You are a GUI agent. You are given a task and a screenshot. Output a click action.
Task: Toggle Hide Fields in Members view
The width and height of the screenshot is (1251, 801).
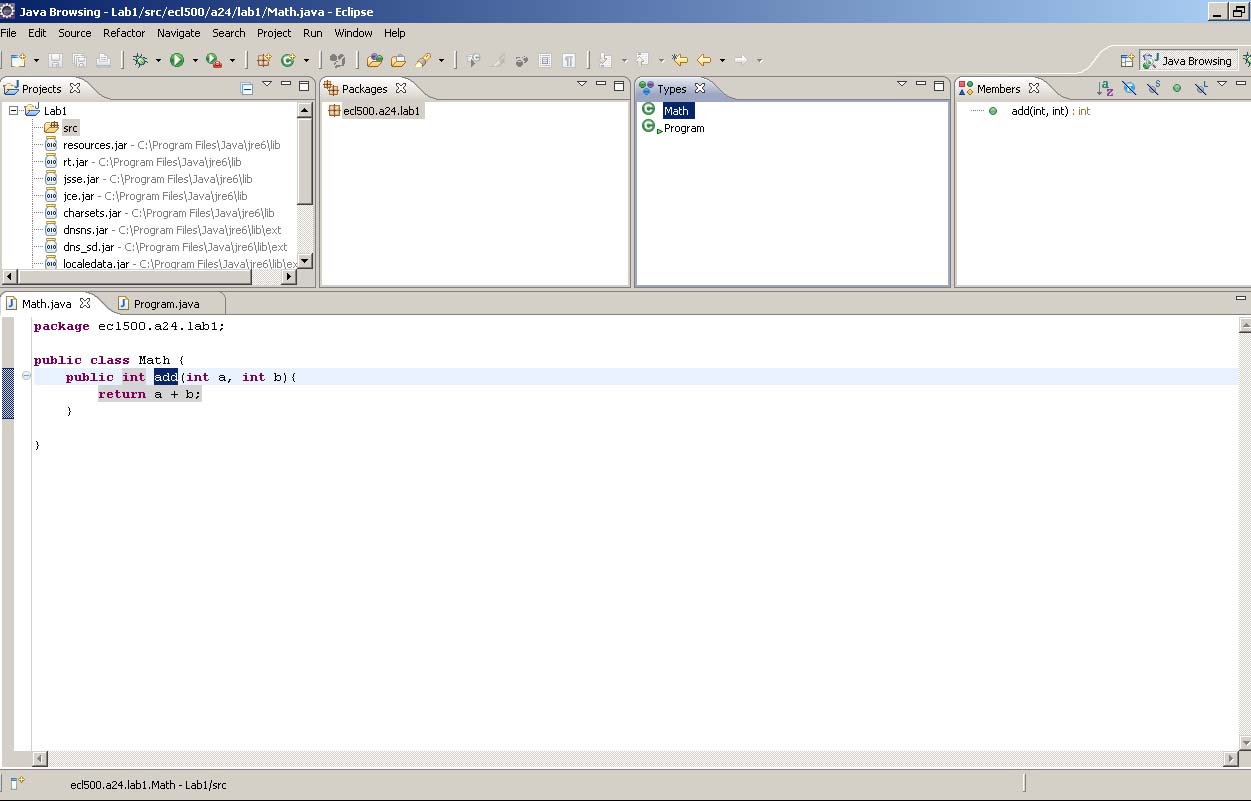[1129, 88]
